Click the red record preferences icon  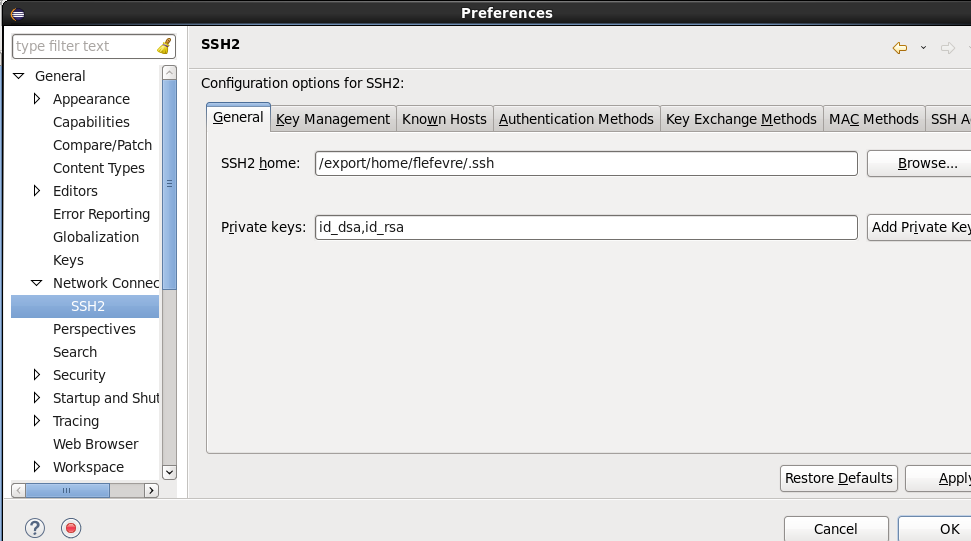(x=70, y=528)
